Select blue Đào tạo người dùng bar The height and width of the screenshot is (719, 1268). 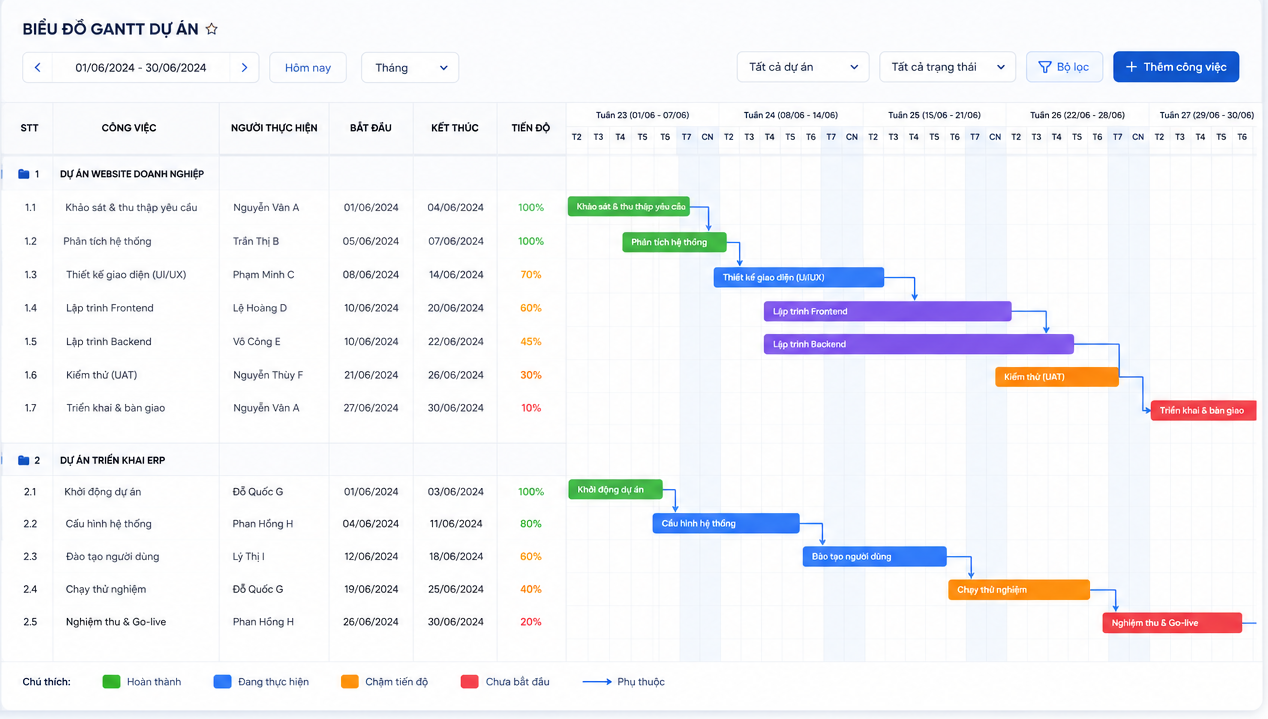tap(875, 556)
